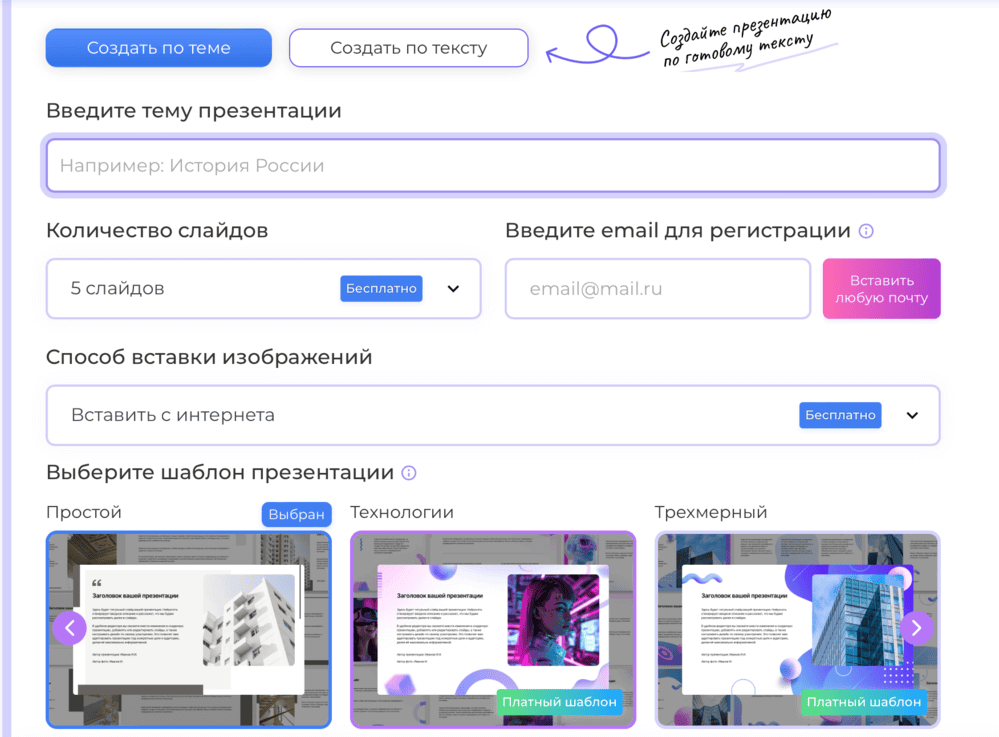This screenshot has height=737, width=999.
Task: Click the "Бесплатно" badge in slide count field
Action: (381, 289)
